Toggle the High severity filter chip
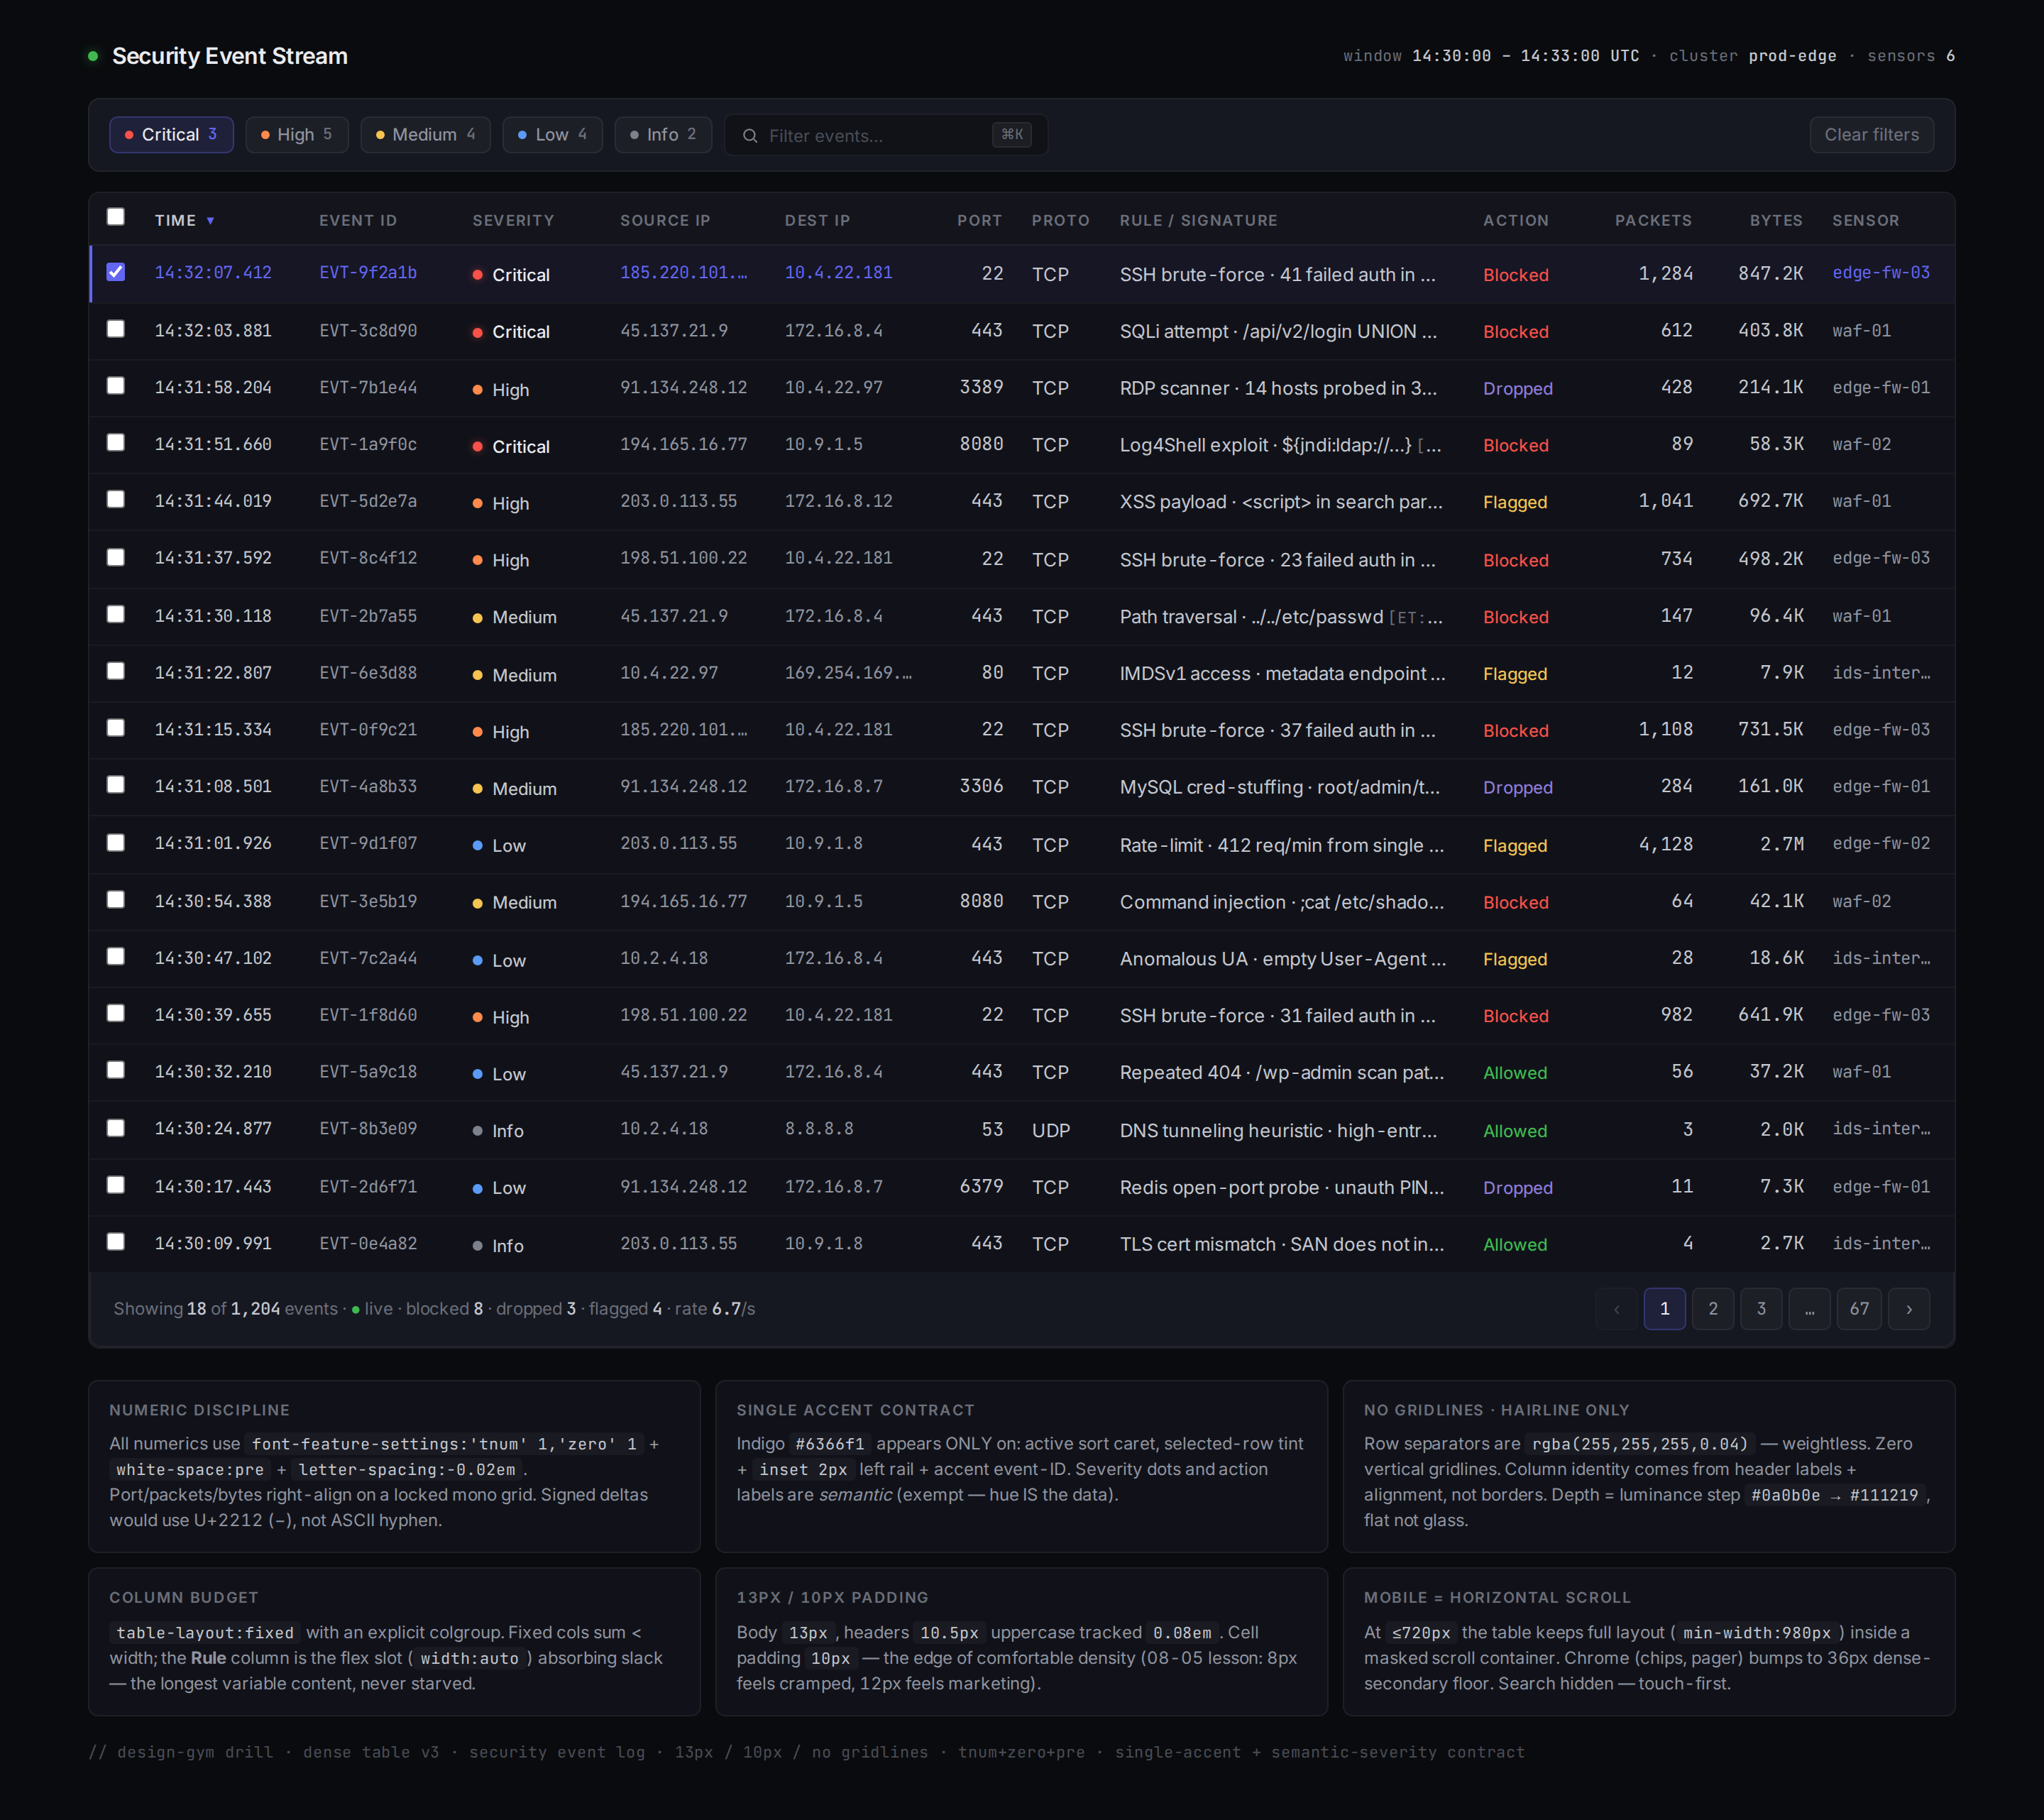The height and width of the screenshot is (1820, 2044). point(296,134)
